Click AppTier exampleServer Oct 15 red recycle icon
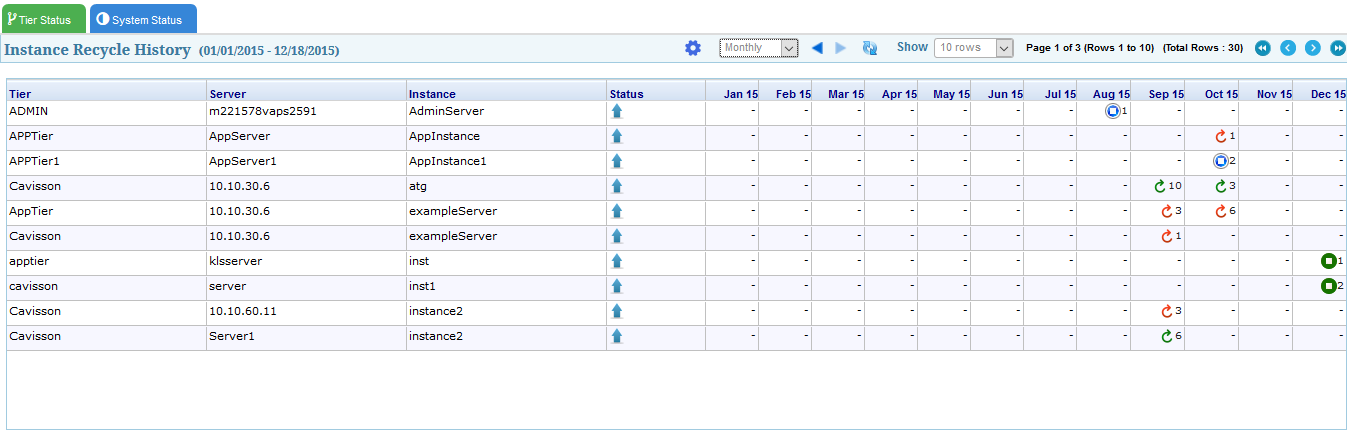 point(1220,211)
